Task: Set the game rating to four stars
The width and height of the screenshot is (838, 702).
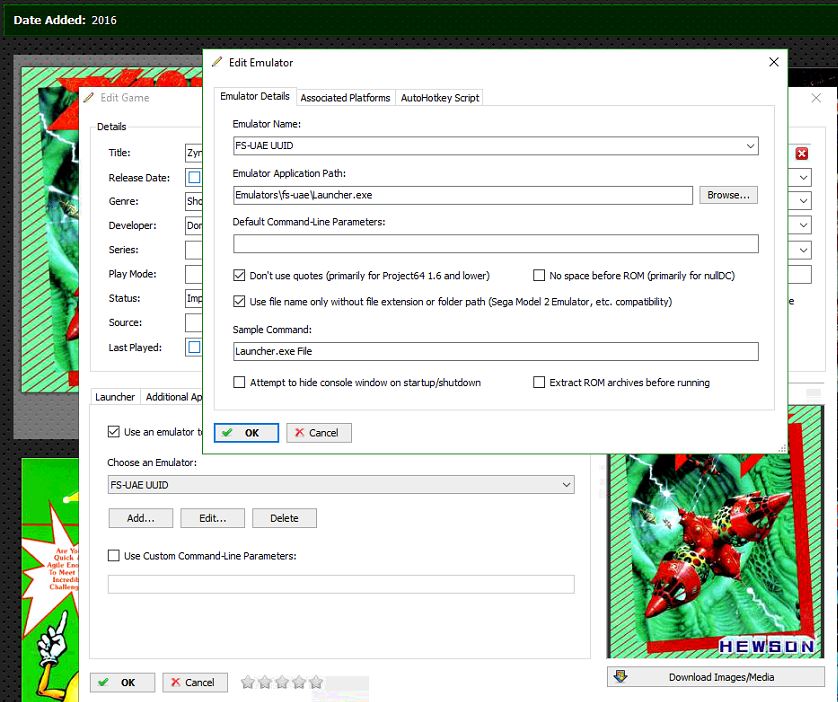Action: pos(299,682)
